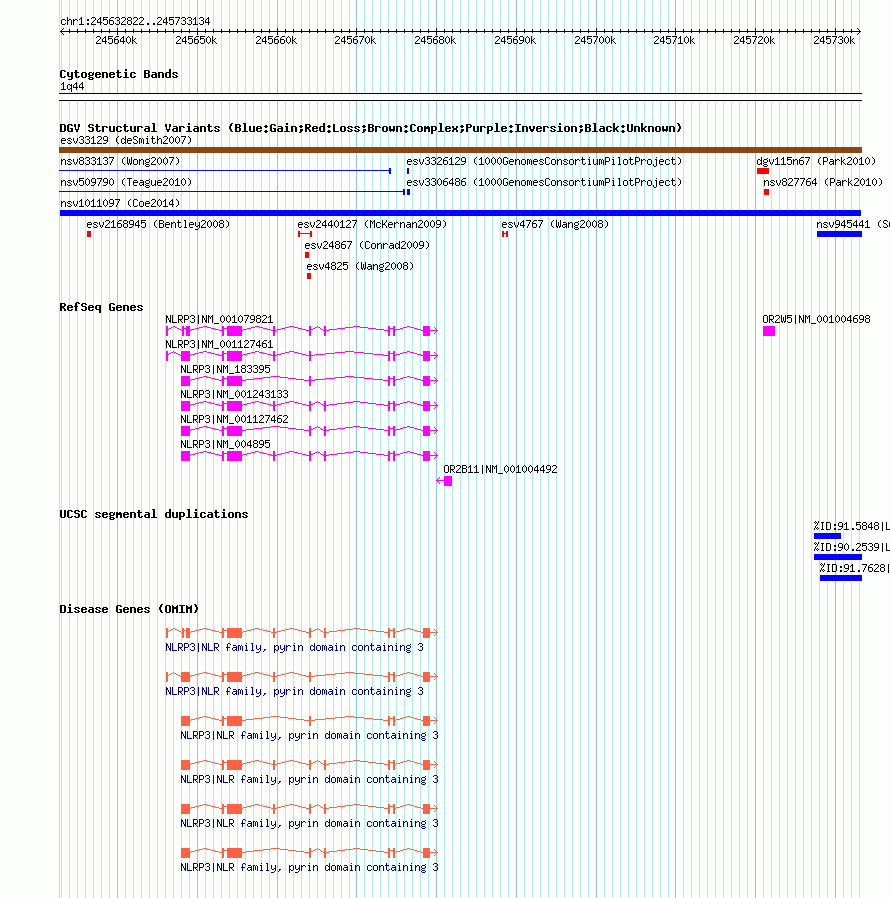890x898 pixels.
Task: Select the Disease Genes (OMIM) track title
Action: [129, 609]
